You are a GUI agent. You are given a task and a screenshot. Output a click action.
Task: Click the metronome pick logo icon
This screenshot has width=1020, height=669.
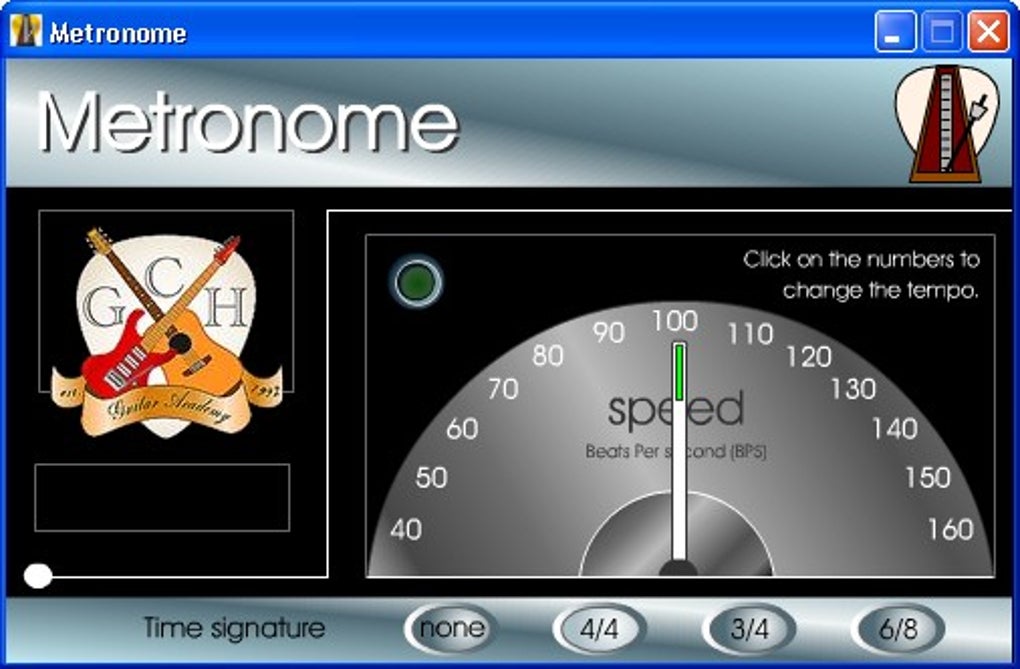[946, 123]
